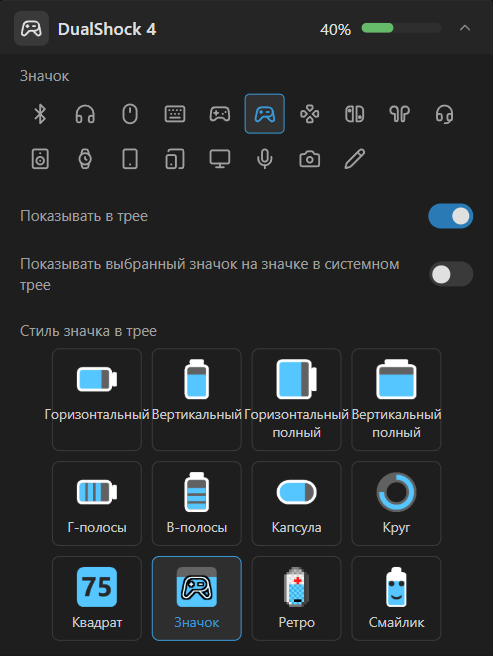Select the Смайлик battery style
The image size is (493, 656).
coord(396,599)
